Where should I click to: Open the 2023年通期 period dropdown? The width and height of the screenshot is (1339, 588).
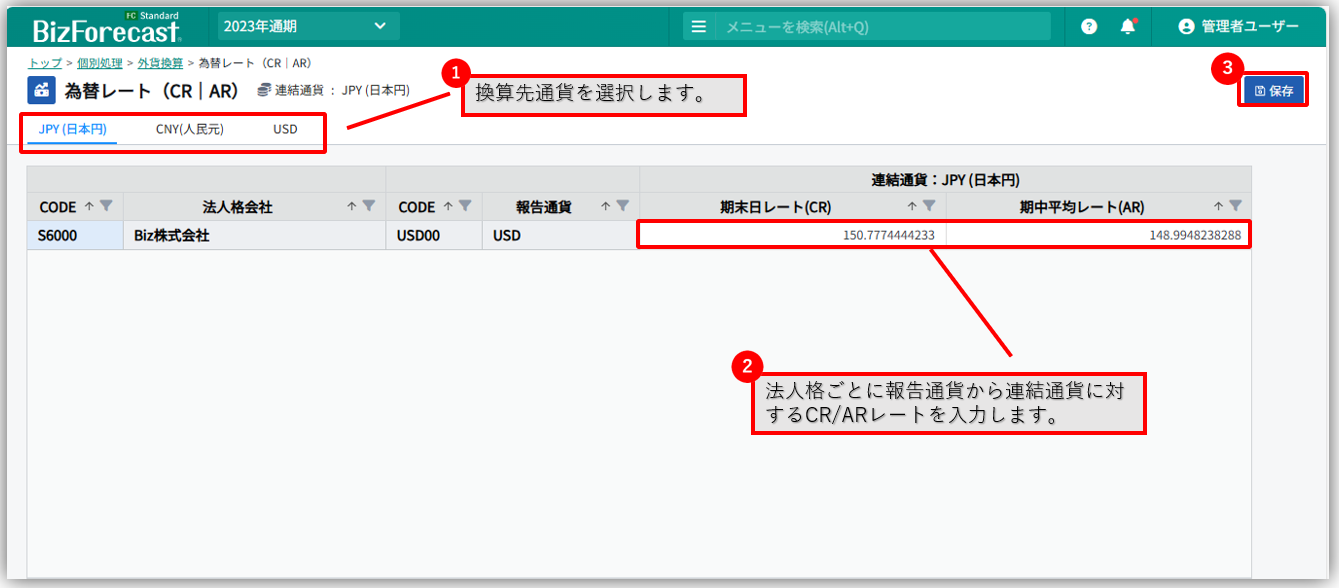(308, 26)
